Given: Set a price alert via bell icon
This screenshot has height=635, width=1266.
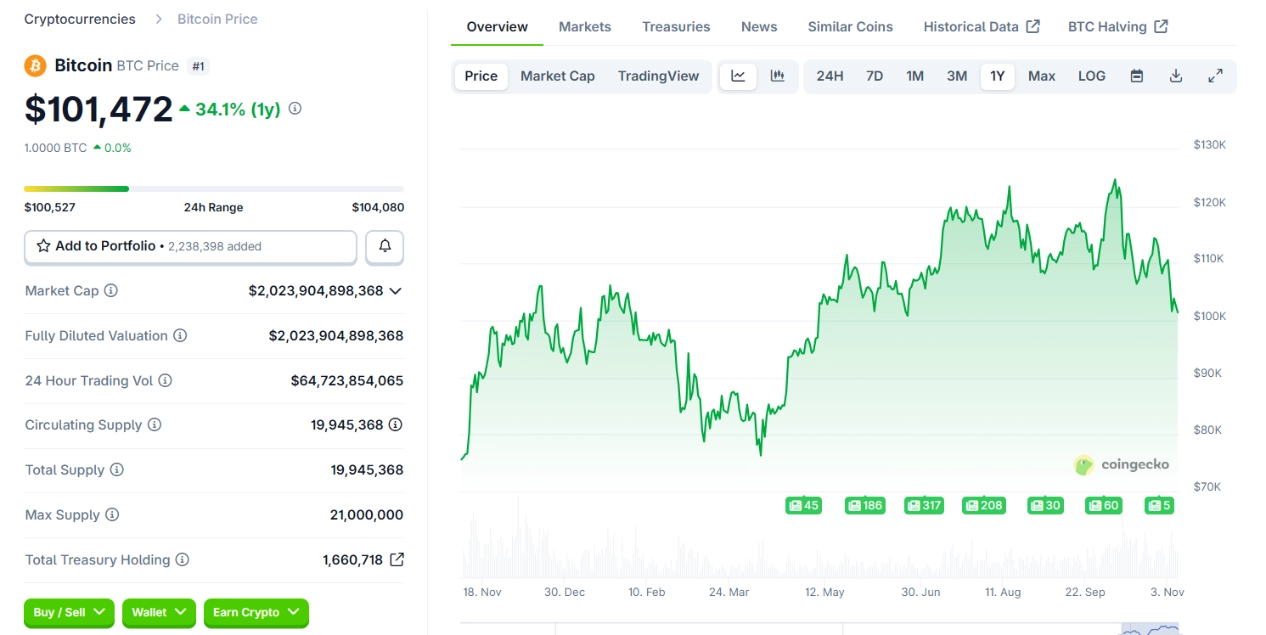Looking at the screenshot, I should point(384,247).
